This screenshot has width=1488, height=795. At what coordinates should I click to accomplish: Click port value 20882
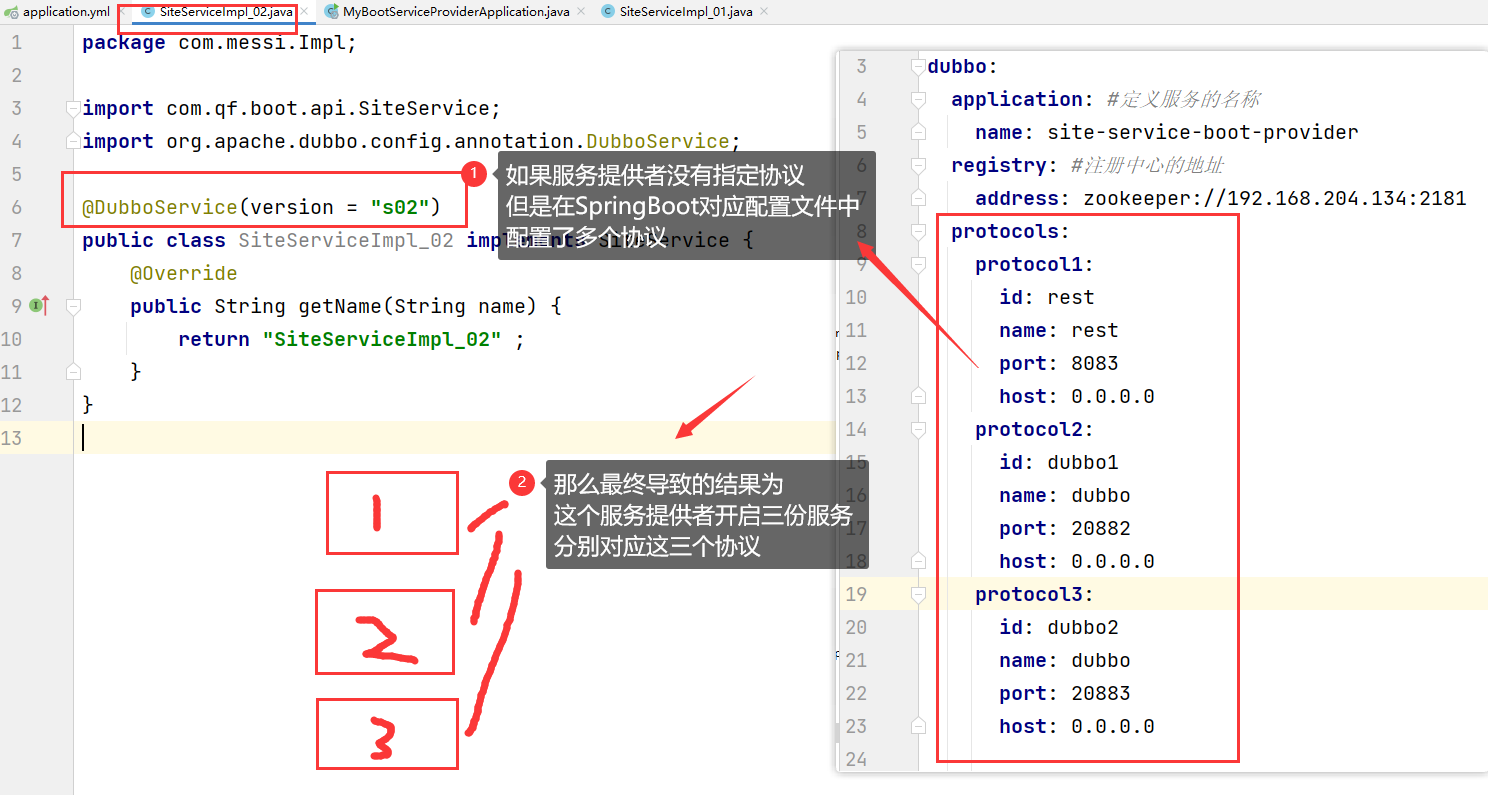click(1101, 528)
